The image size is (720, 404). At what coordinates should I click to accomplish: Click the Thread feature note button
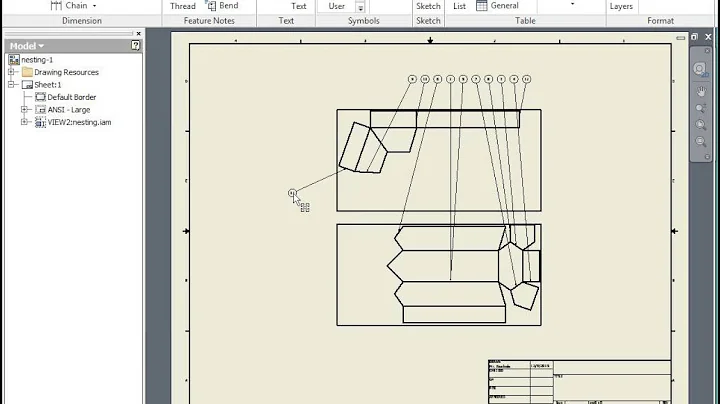click(x=183, y=6)
